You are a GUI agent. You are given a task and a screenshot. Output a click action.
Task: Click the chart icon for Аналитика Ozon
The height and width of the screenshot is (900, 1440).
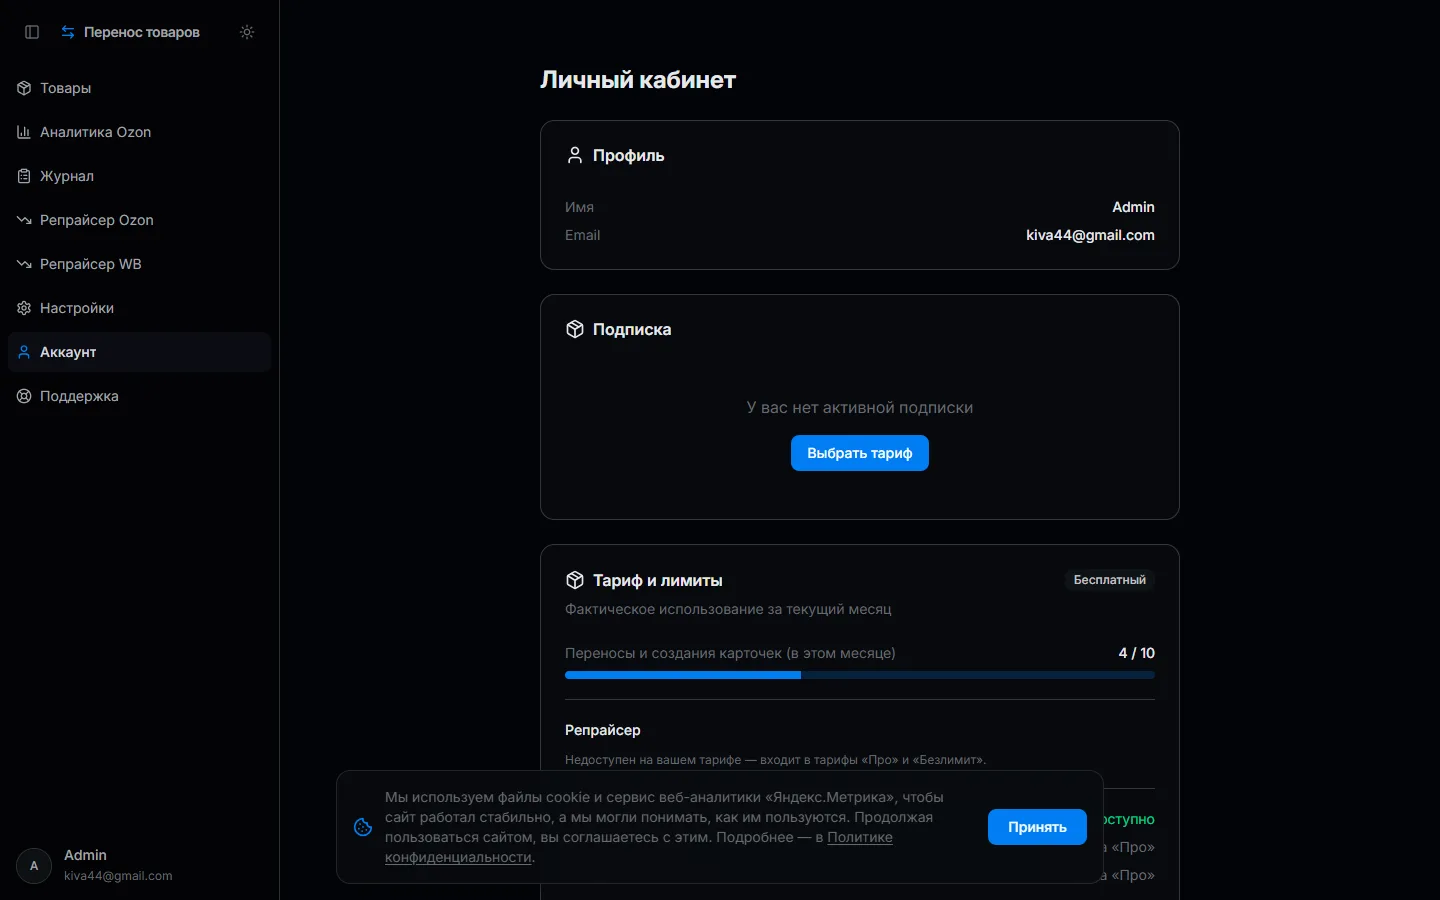(24, 132)
